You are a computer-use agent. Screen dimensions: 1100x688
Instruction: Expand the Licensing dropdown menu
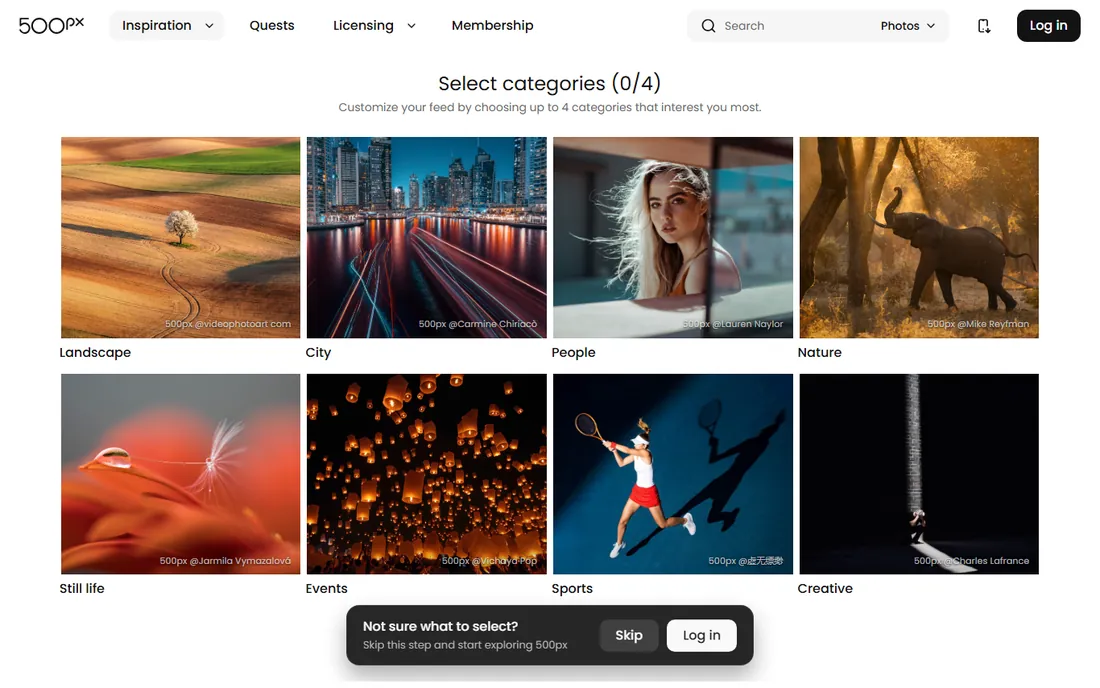(374, 26)
